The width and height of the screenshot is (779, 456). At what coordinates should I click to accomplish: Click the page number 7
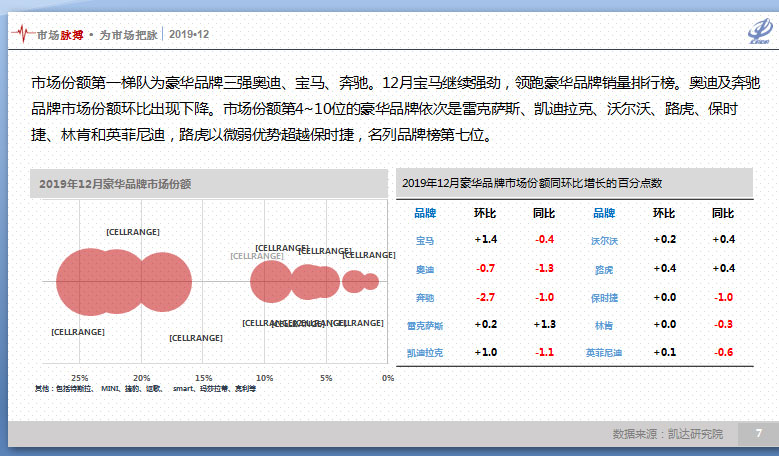click(759, 434)
